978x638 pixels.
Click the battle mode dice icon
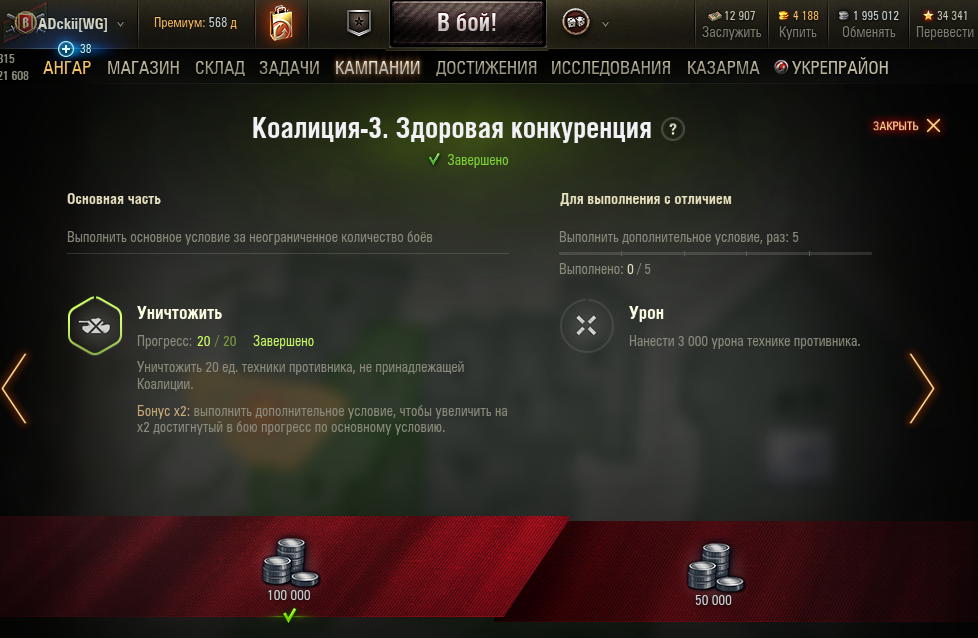(x=575, y=23)
